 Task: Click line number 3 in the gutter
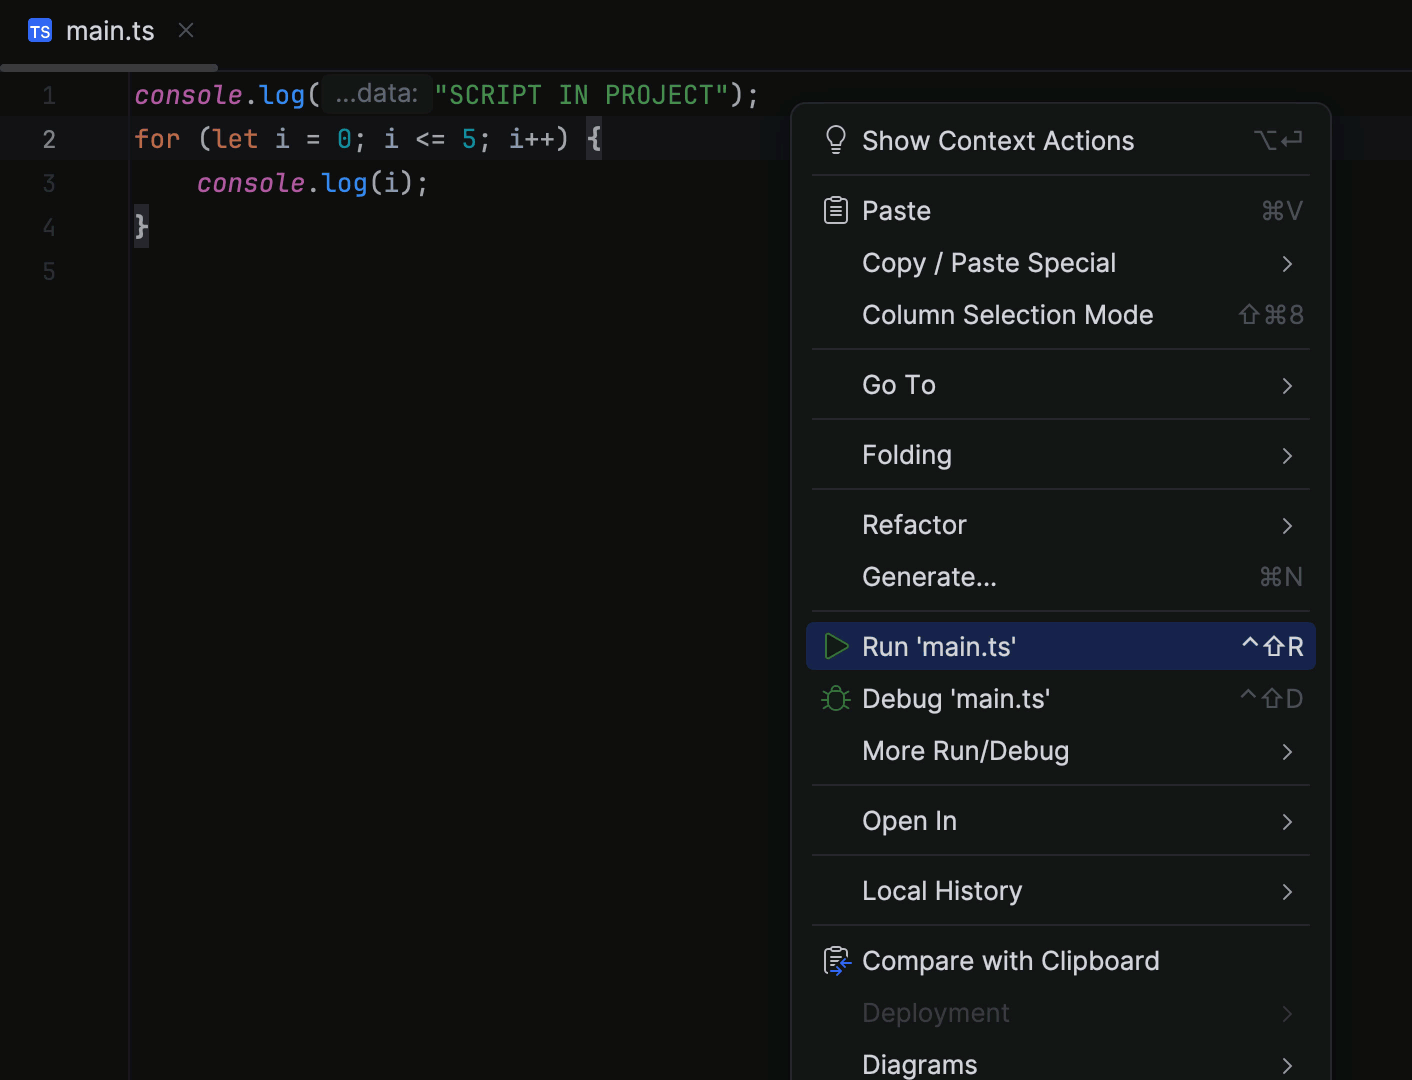click(x=48, y=183)
